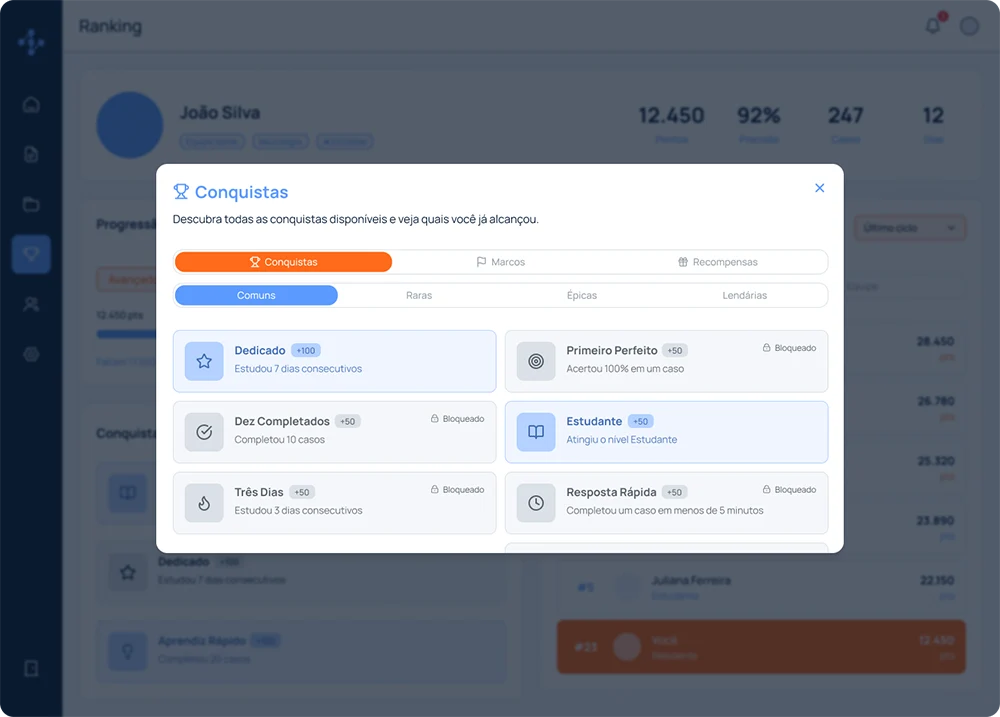Select the Lendárias rarity filter

coord(744,295)
